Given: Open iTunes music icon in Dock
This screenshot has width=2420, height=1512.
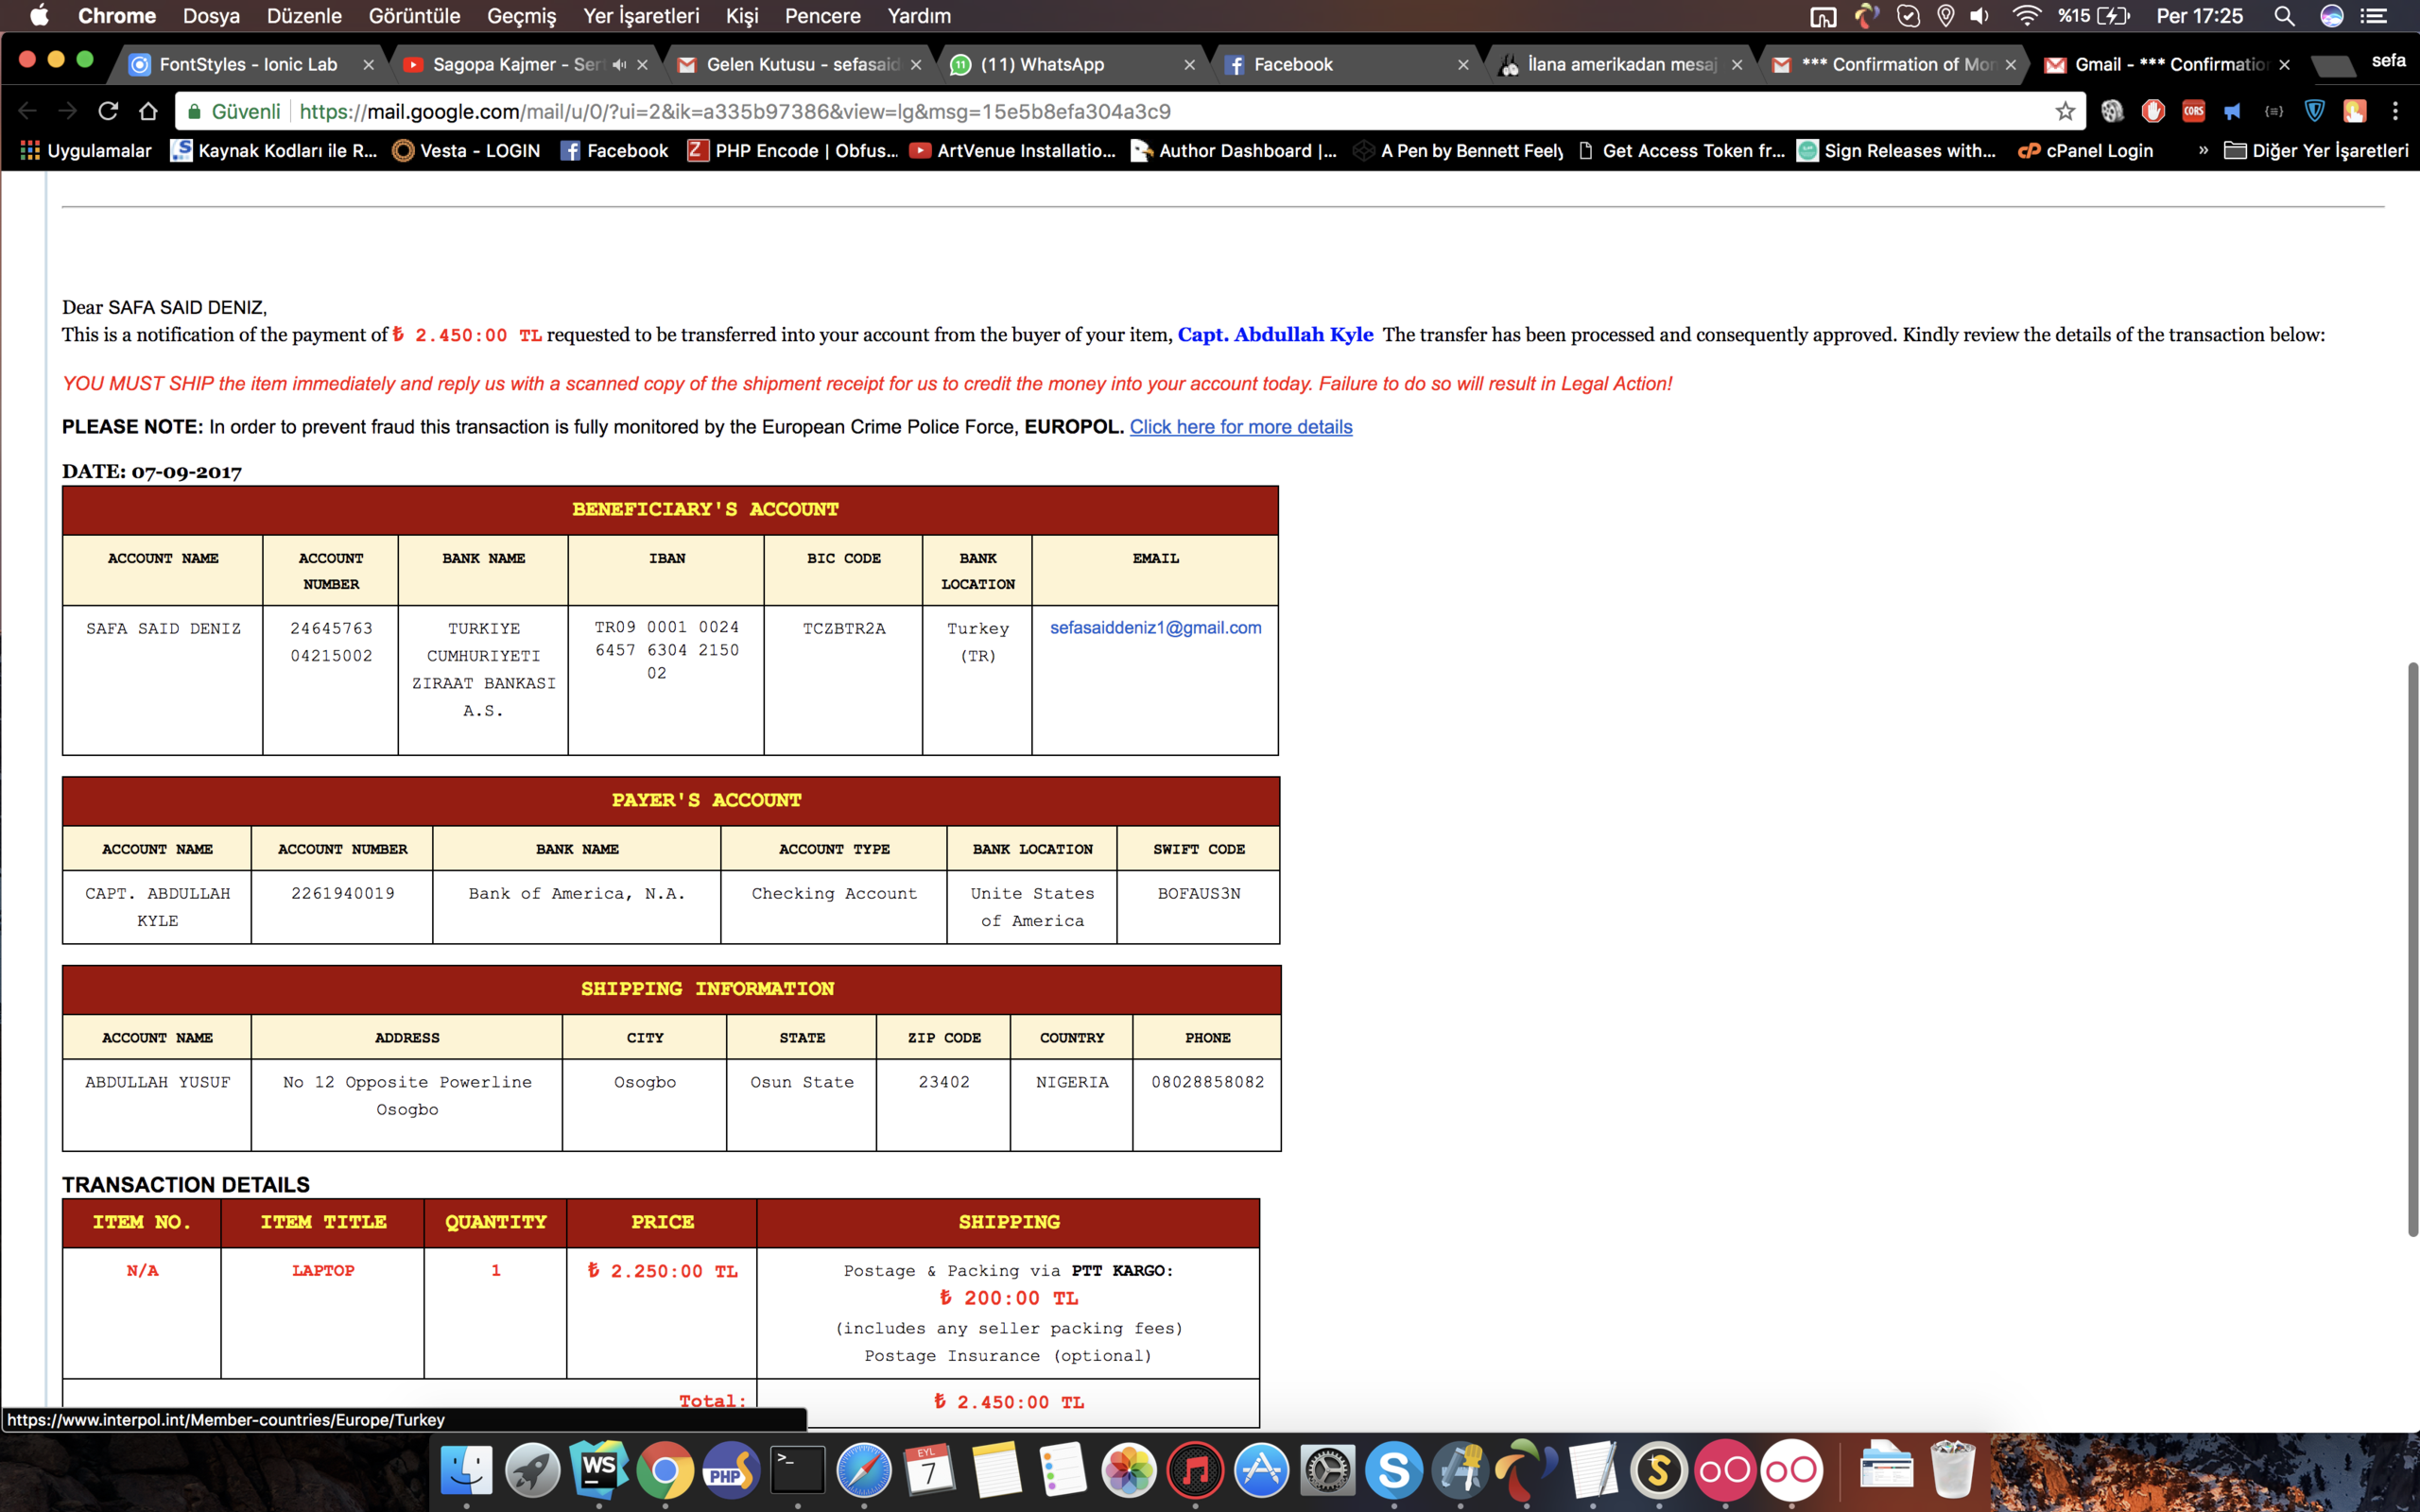Looking at the screenshot, I should point(1195,1471).
